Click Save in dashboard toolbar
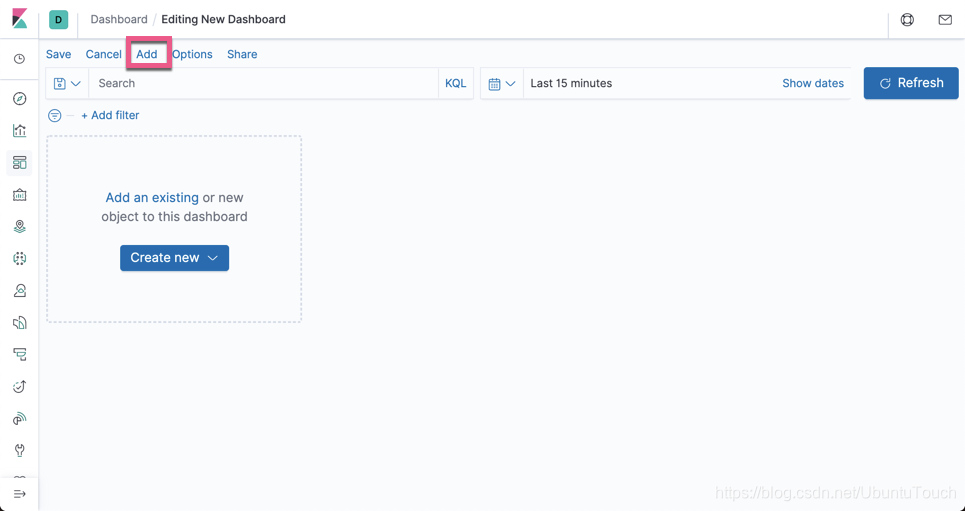 [58, 54]
